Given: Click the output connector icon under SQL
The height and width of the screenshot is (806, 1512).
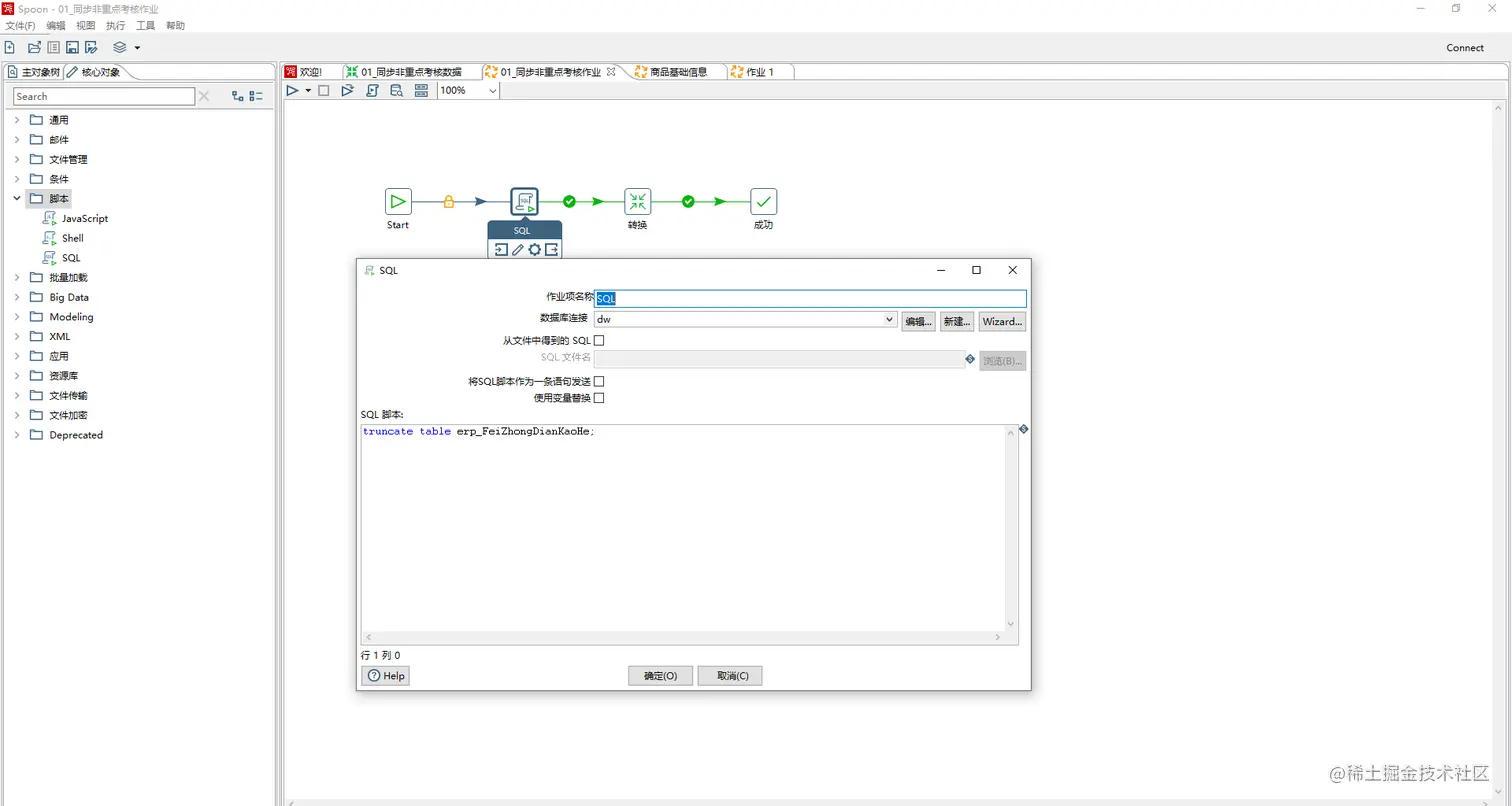Looking at the screenshot, I should [x=551, y=249].
